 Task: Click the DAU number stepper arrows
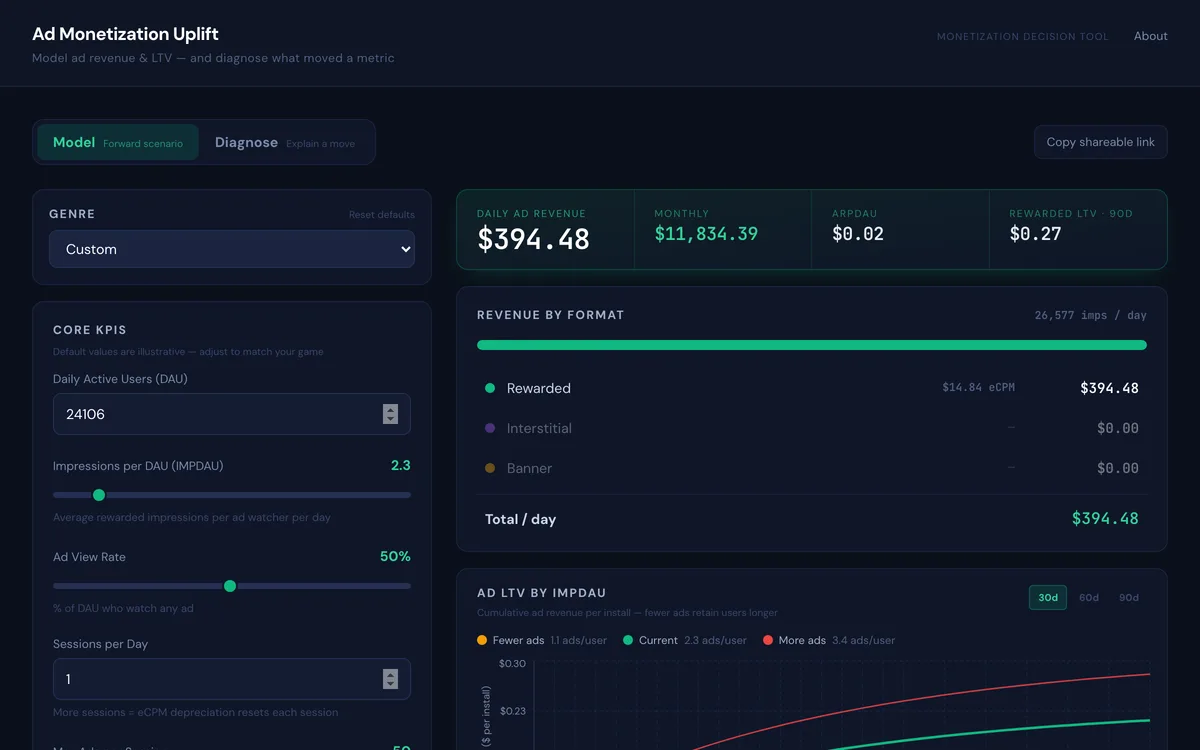tap(390, 414)
